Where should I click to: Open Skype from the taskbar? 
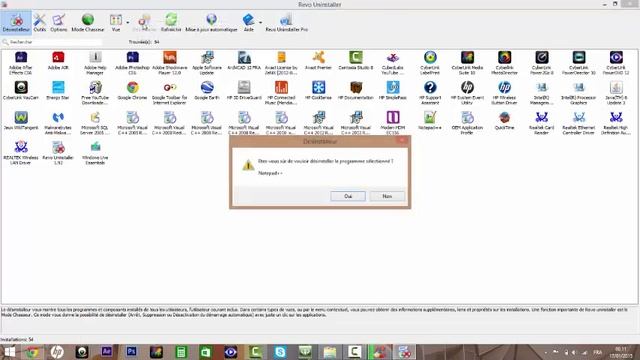click(x=280, y=352)
